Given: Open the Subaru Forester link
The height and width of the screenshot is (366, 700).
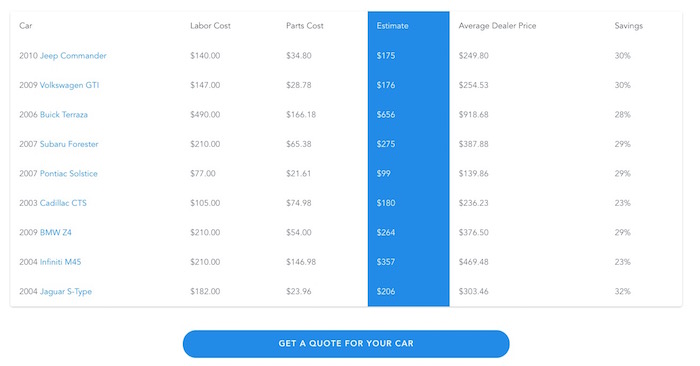Looking at the screenshot, I should click(69, 144).
